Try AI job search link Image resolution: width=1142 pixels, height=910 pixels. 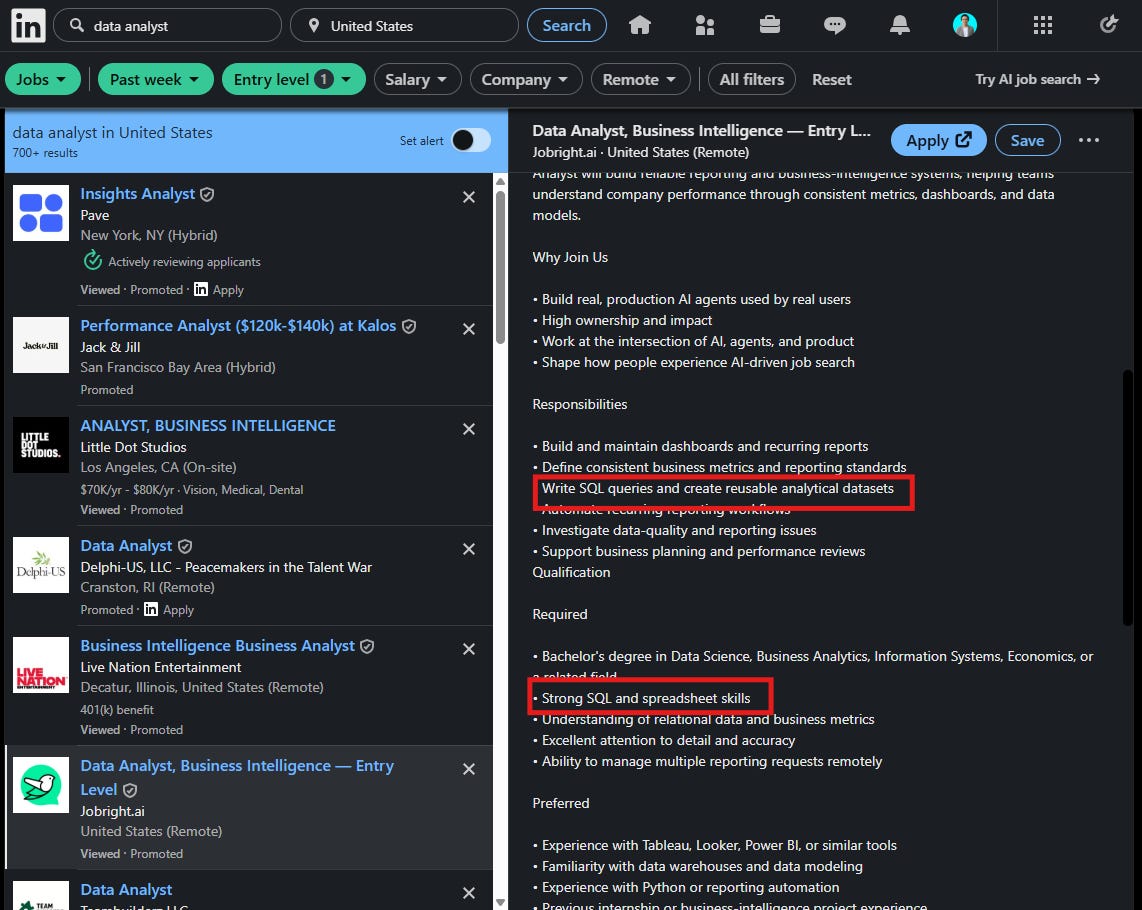1037,79
